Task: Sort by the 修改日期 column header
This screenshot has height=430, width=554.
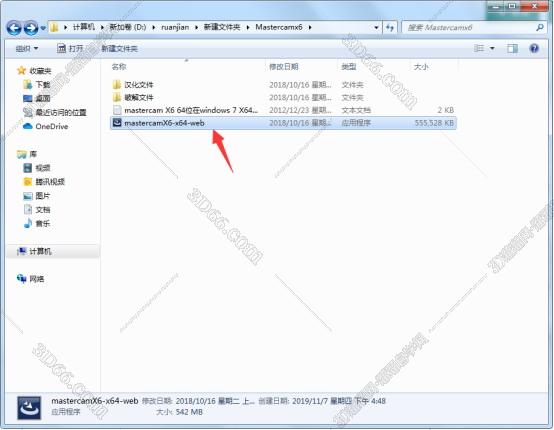Action: (x=284, y=66)
